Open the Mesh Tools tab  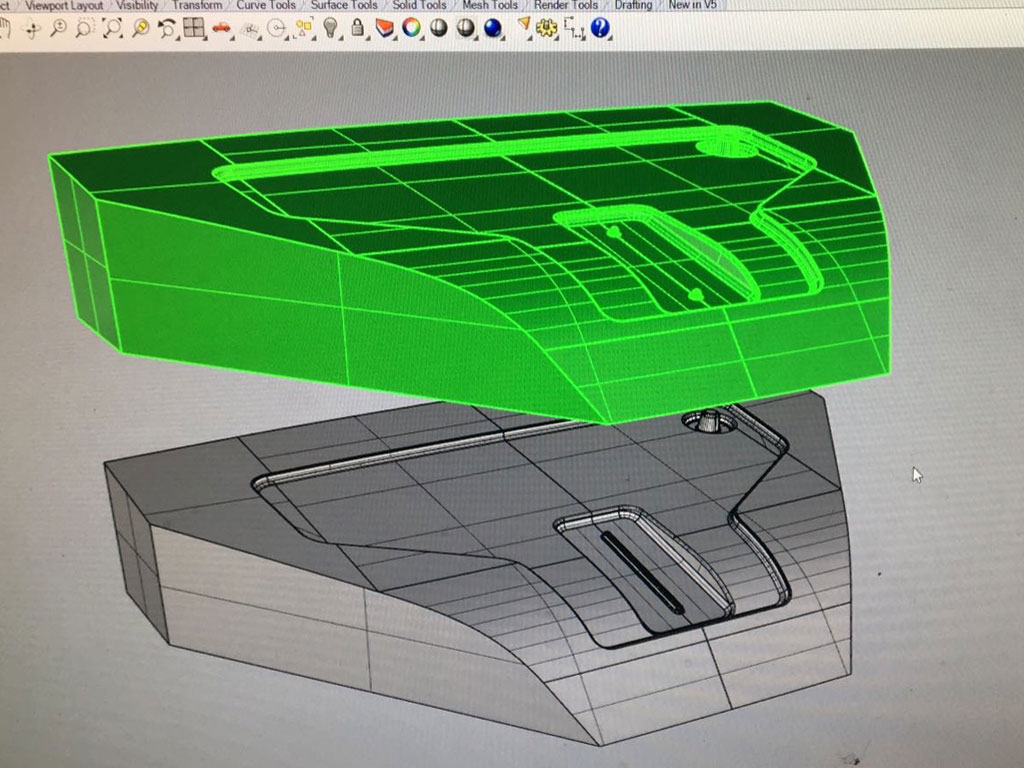(490, 5)
